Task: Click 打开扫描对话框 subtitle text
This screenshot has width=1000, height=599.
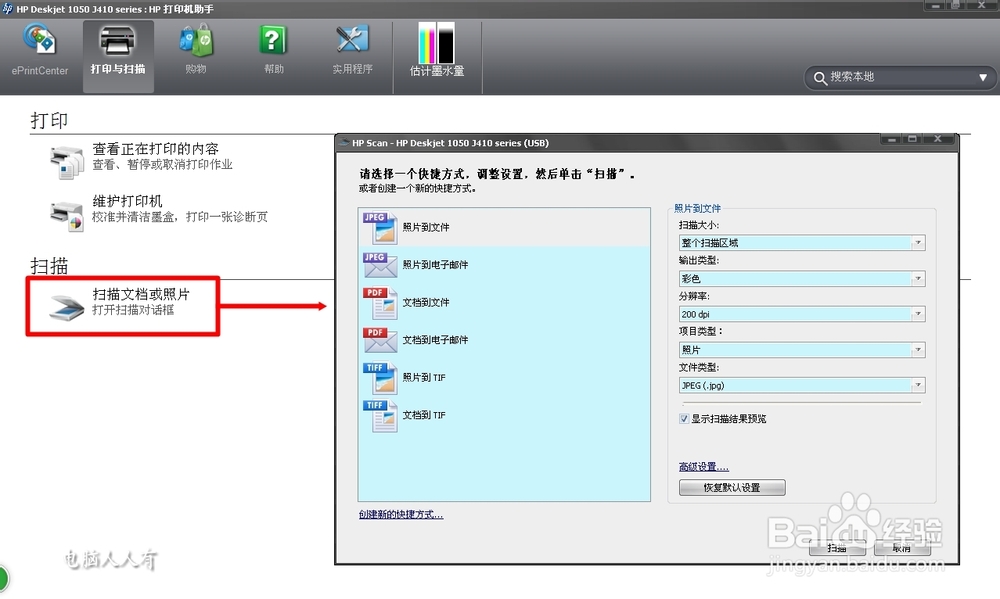Action: [133, 310]
